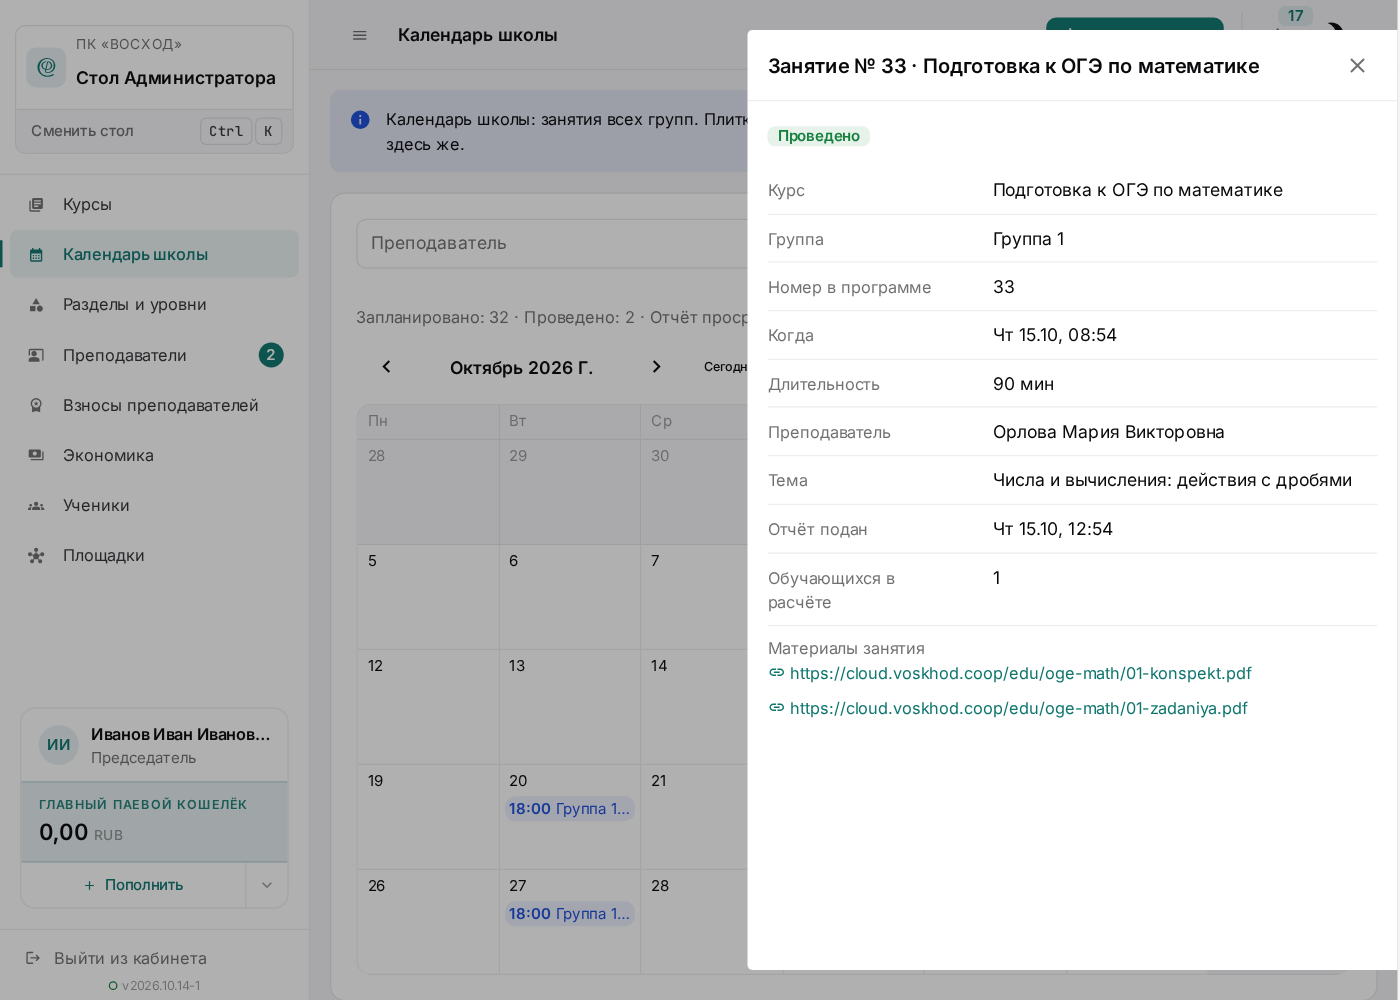Screen dimensions: 1400x1000
Task: Expand the wallet dropdown chevron
Action: coord(267,885)
